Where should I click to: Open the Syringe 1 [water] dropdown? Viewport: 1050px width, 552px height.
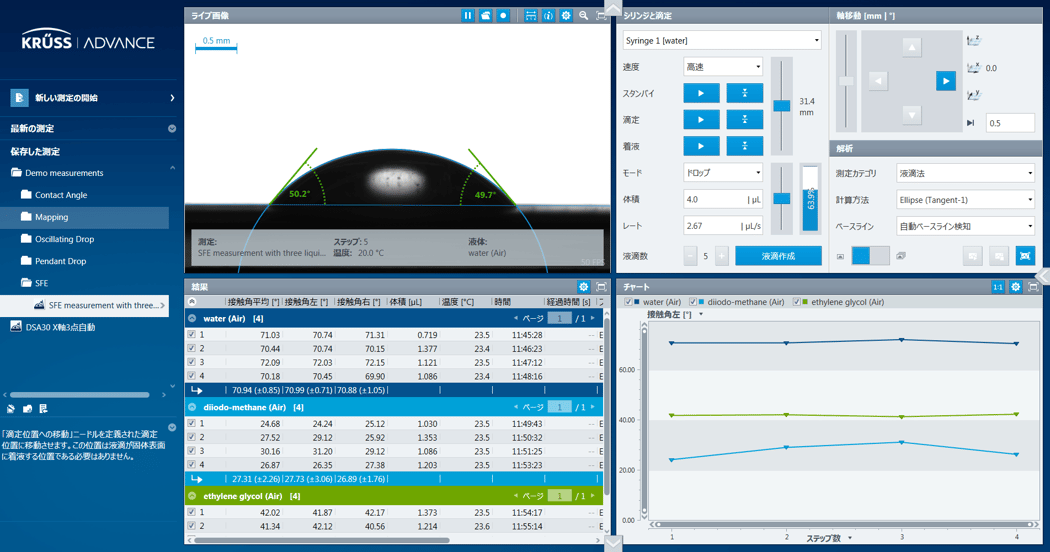(722, 40)
